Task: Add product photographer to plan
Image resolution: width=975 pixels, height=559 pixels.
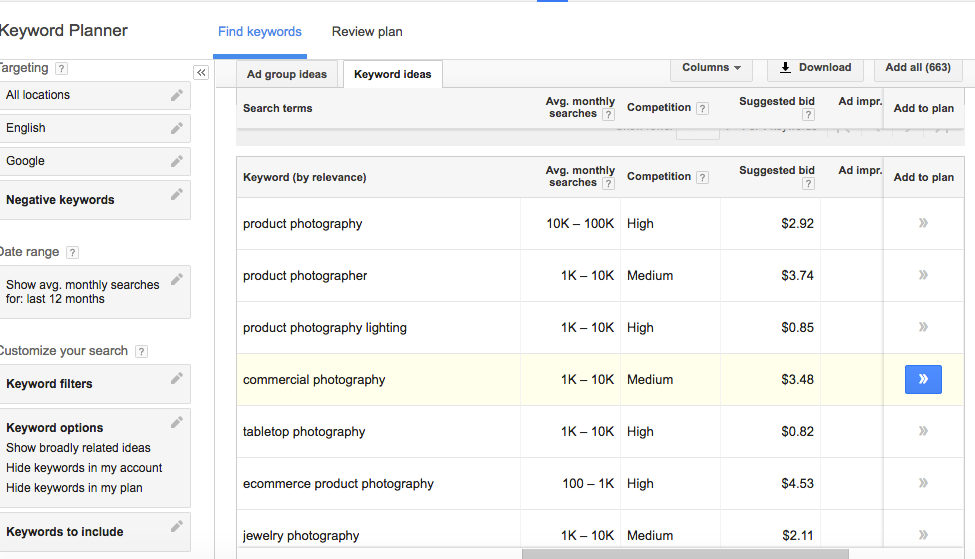Action: point(923,275)
